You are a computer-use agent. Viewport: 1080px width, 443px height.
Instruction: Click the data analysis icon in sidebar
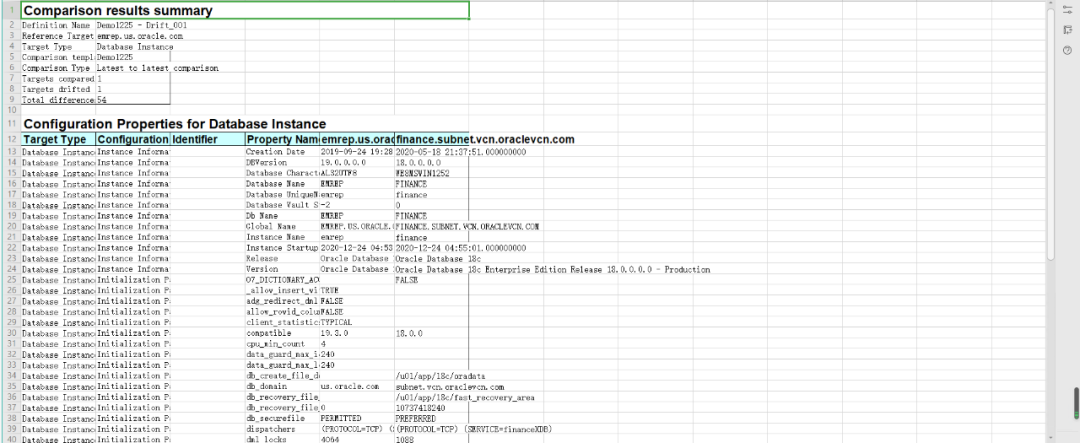[x=1067, y=30]
